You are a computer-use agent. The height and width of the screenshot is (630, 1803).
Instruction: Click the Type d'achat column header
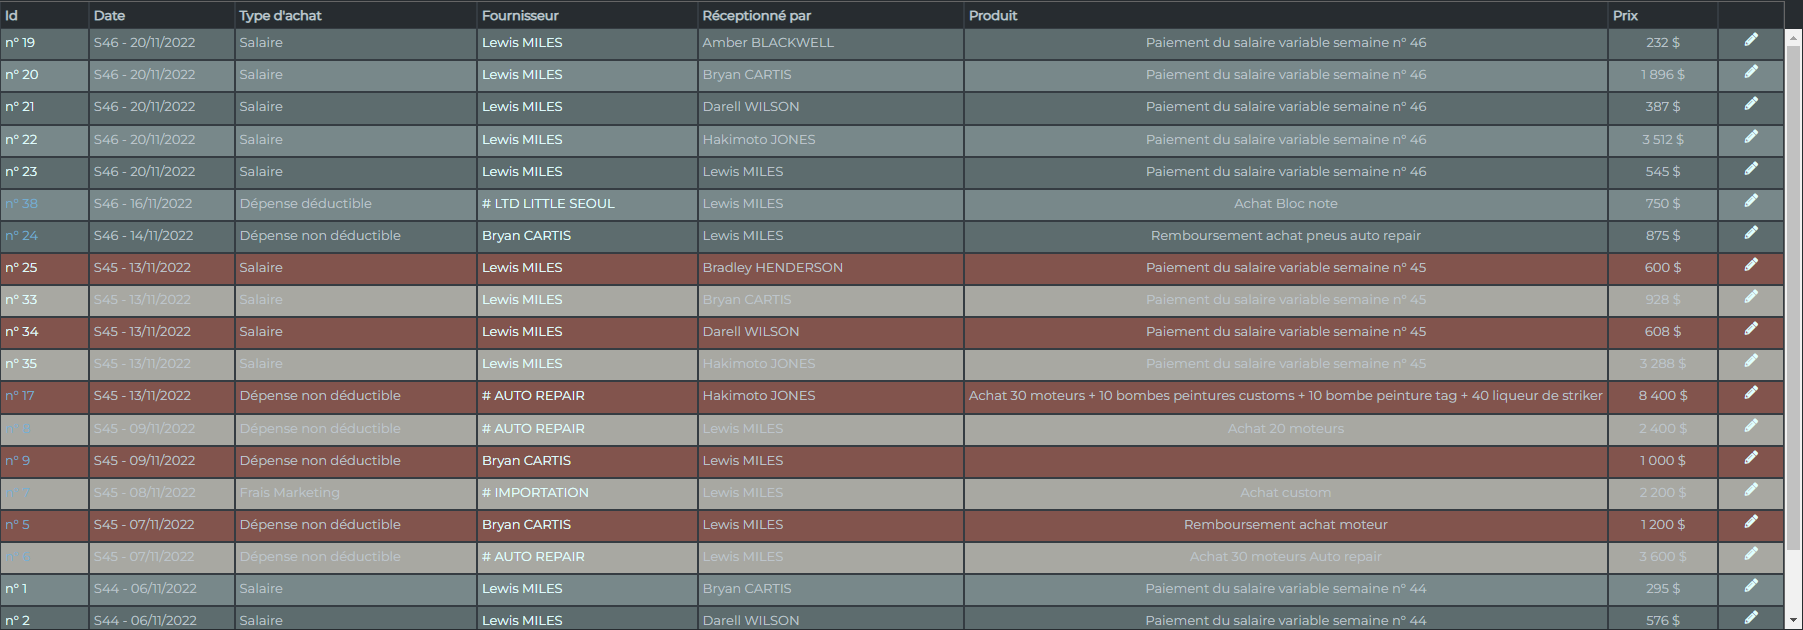click(280, 15)
